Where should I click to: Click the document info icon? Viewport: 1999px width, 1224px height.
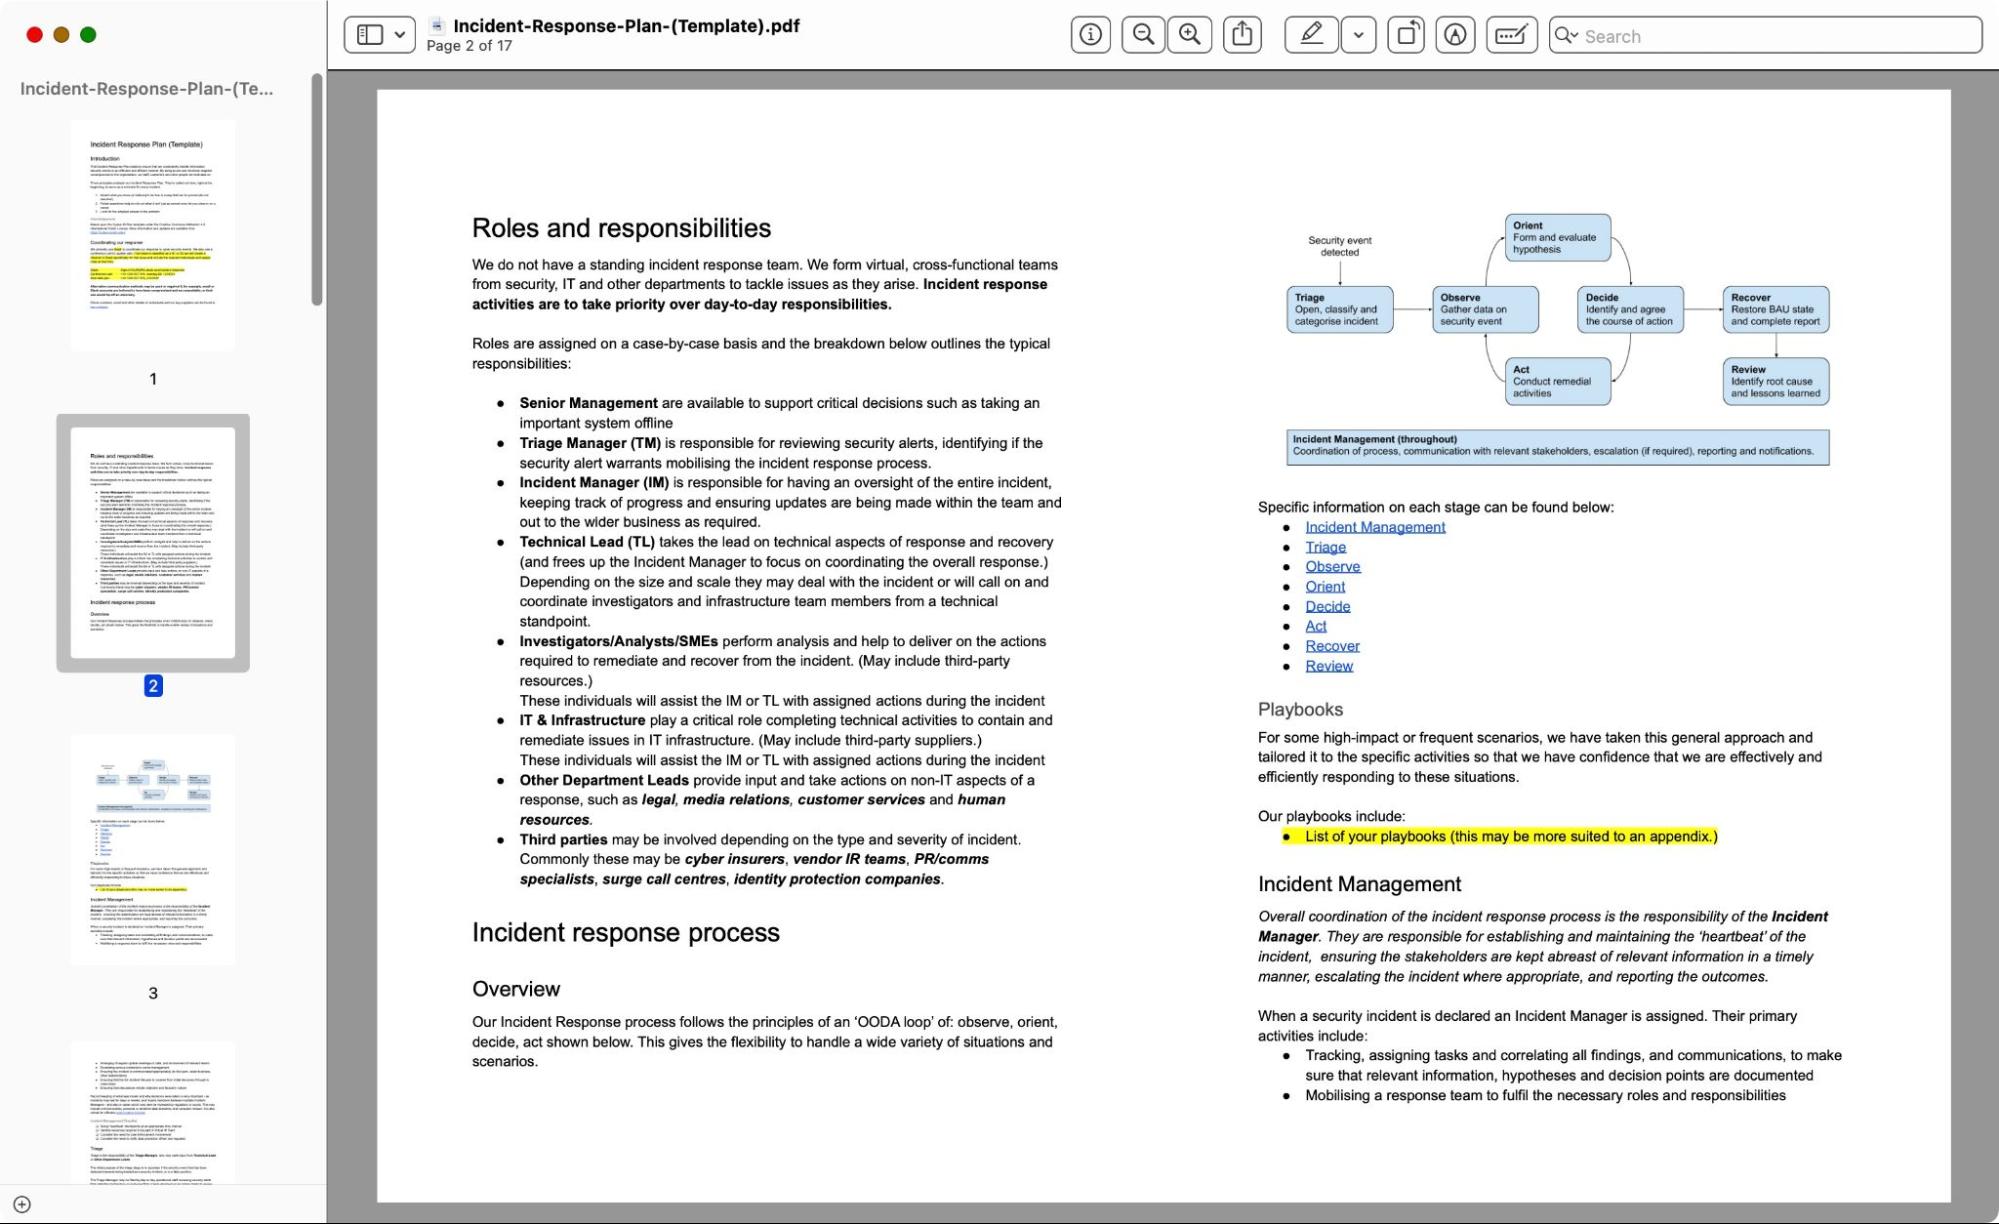(x=1091, y=36)
